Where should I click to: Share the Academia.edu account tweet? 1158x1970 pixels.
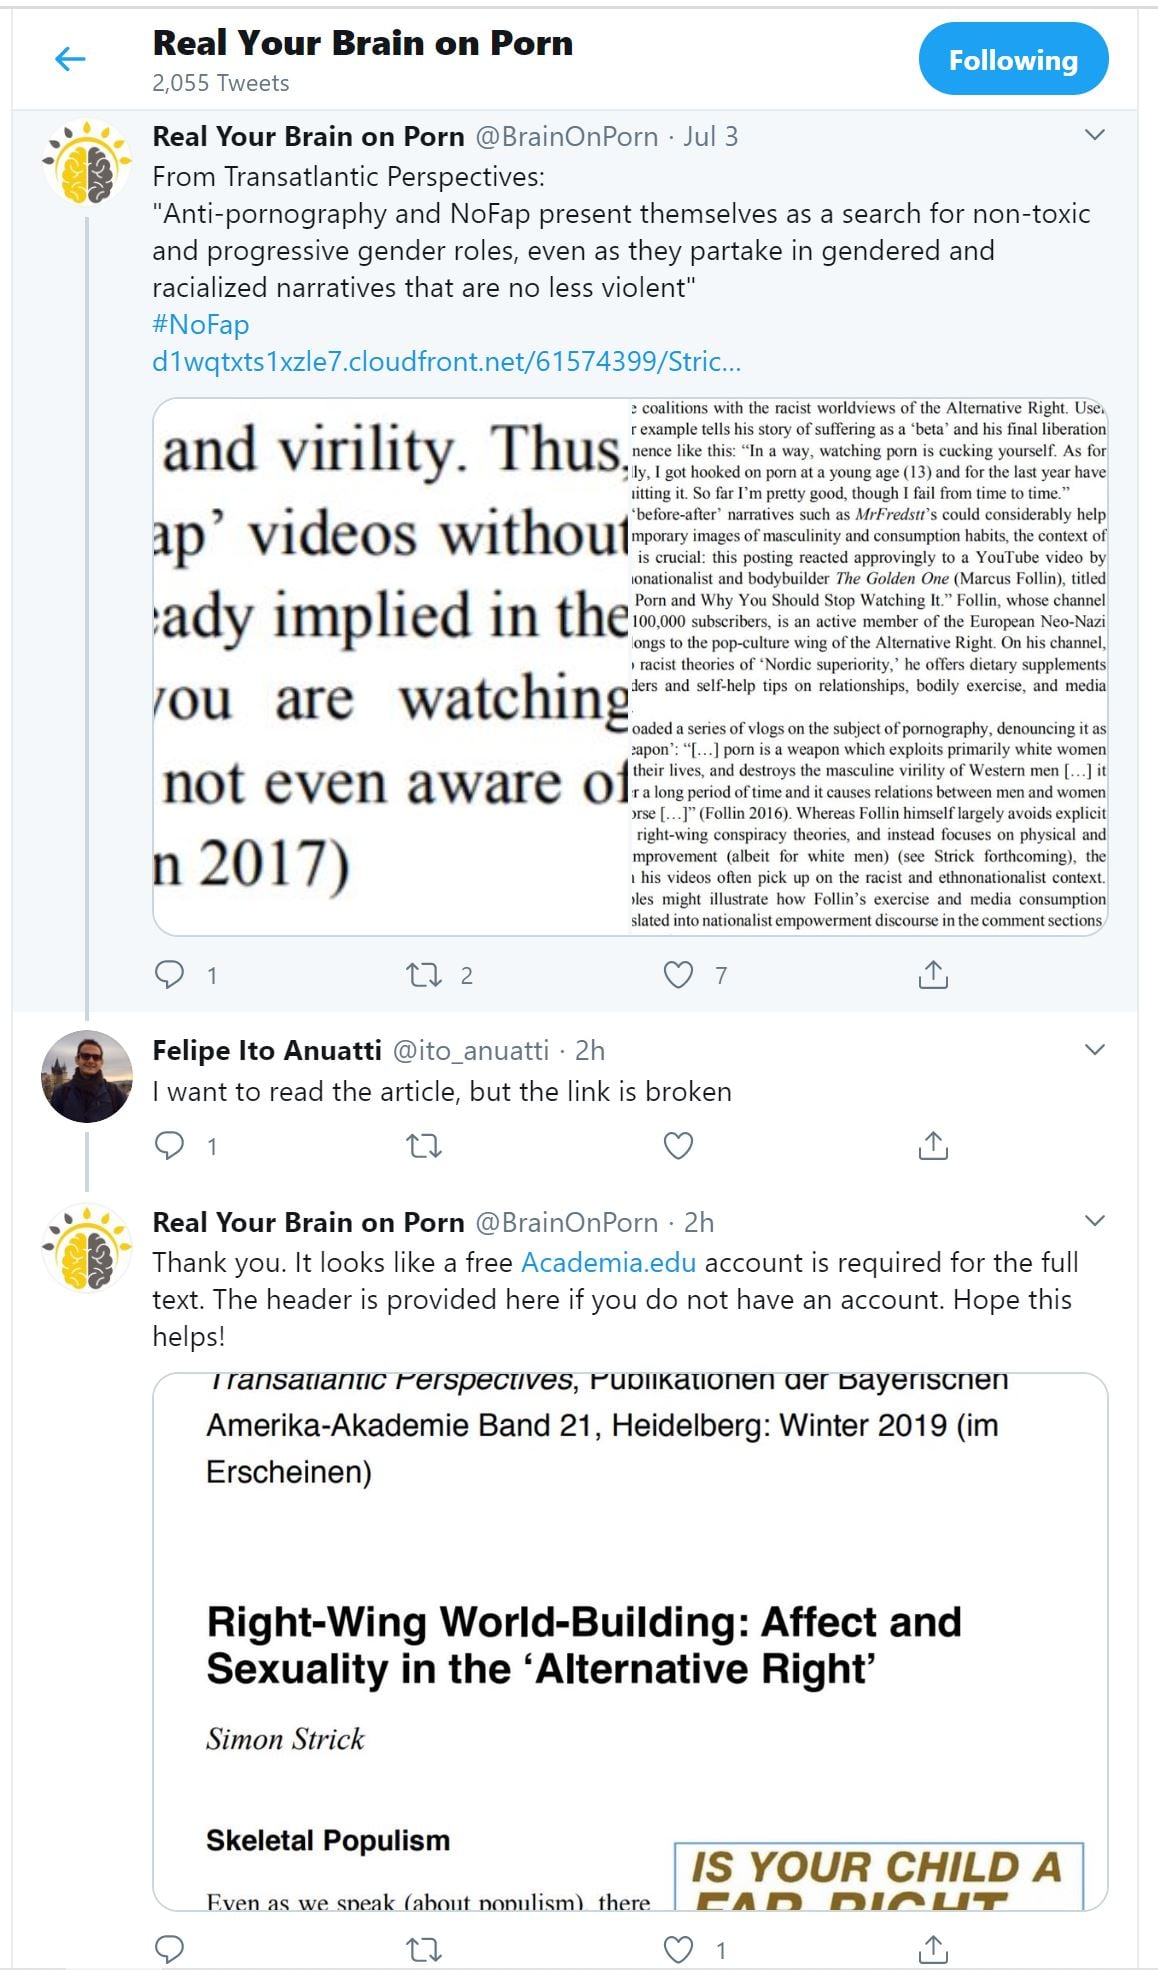(932, 1948)
